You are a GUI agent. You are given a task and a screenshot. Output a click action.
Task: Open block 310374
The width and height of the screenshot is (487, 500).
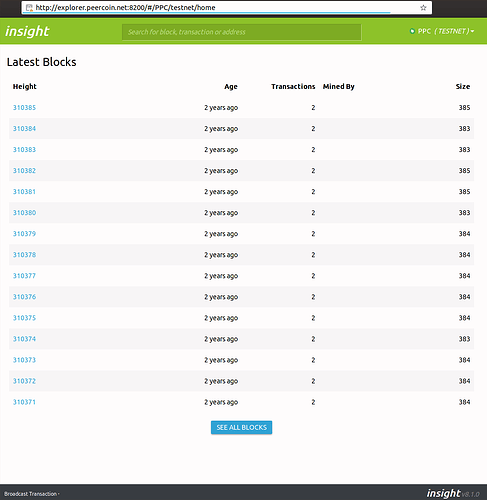pyautogui.click(x=24, y=339)
